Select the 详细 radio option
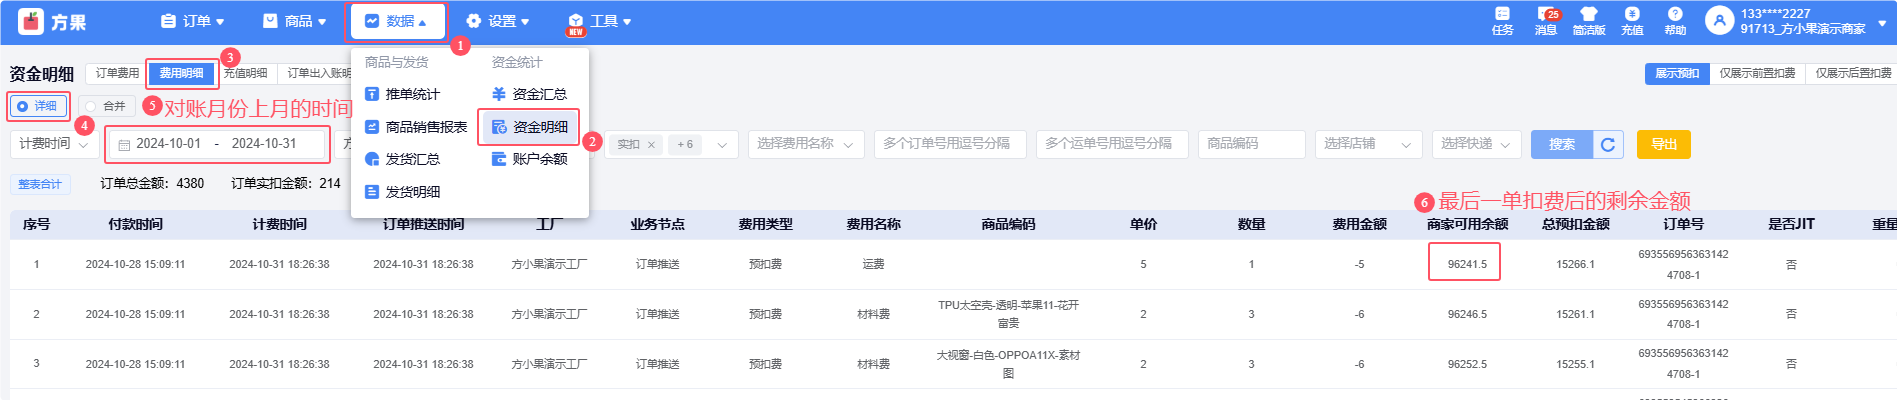This screenshot has height=400, width=1897. 38,106
